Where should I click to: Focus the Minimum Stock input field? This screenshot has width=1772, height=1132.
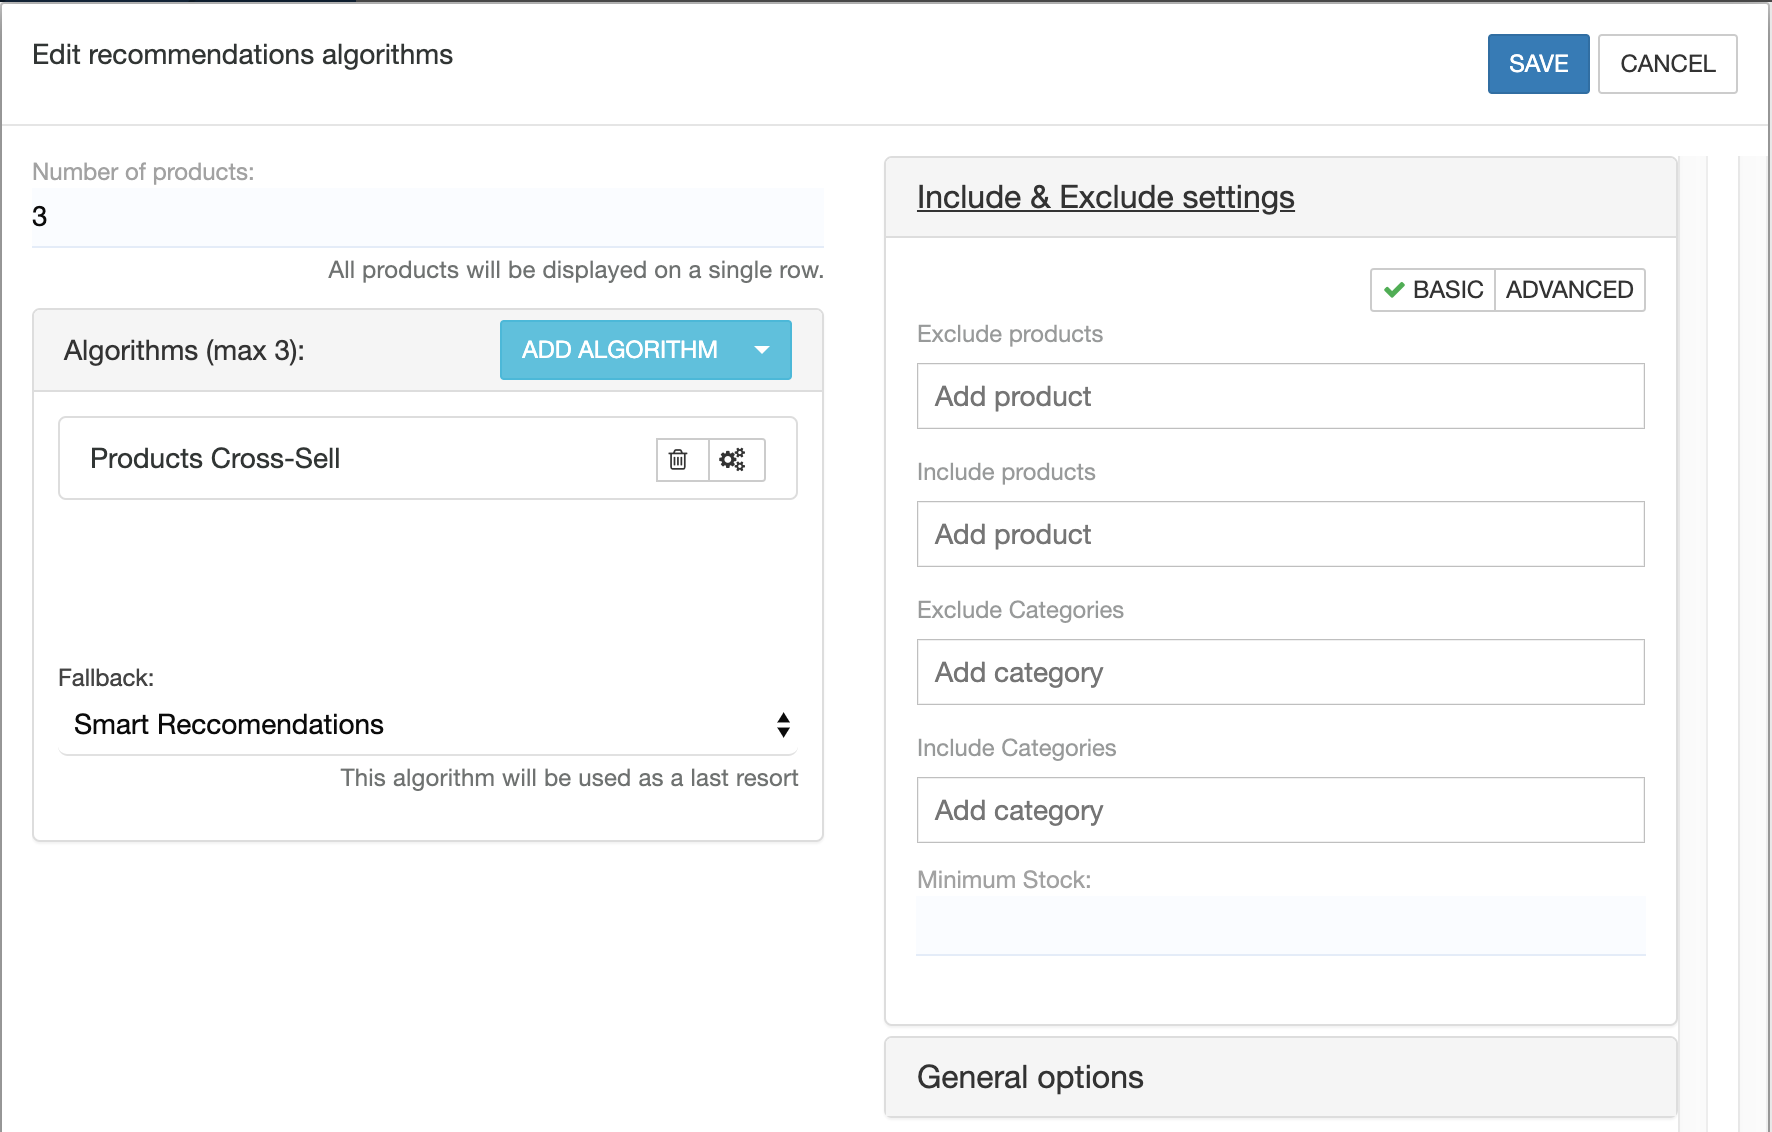point(1280,926)
